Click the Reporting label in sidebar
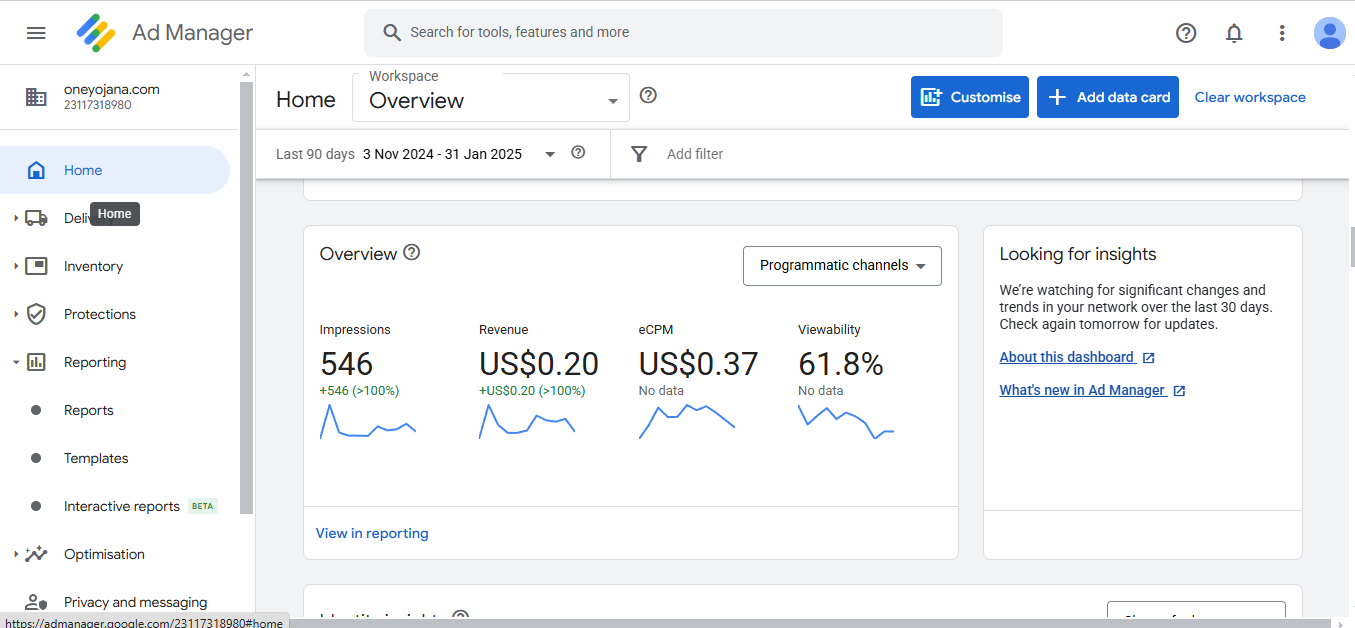This screenshot has width=1355, height=628. 95,362
